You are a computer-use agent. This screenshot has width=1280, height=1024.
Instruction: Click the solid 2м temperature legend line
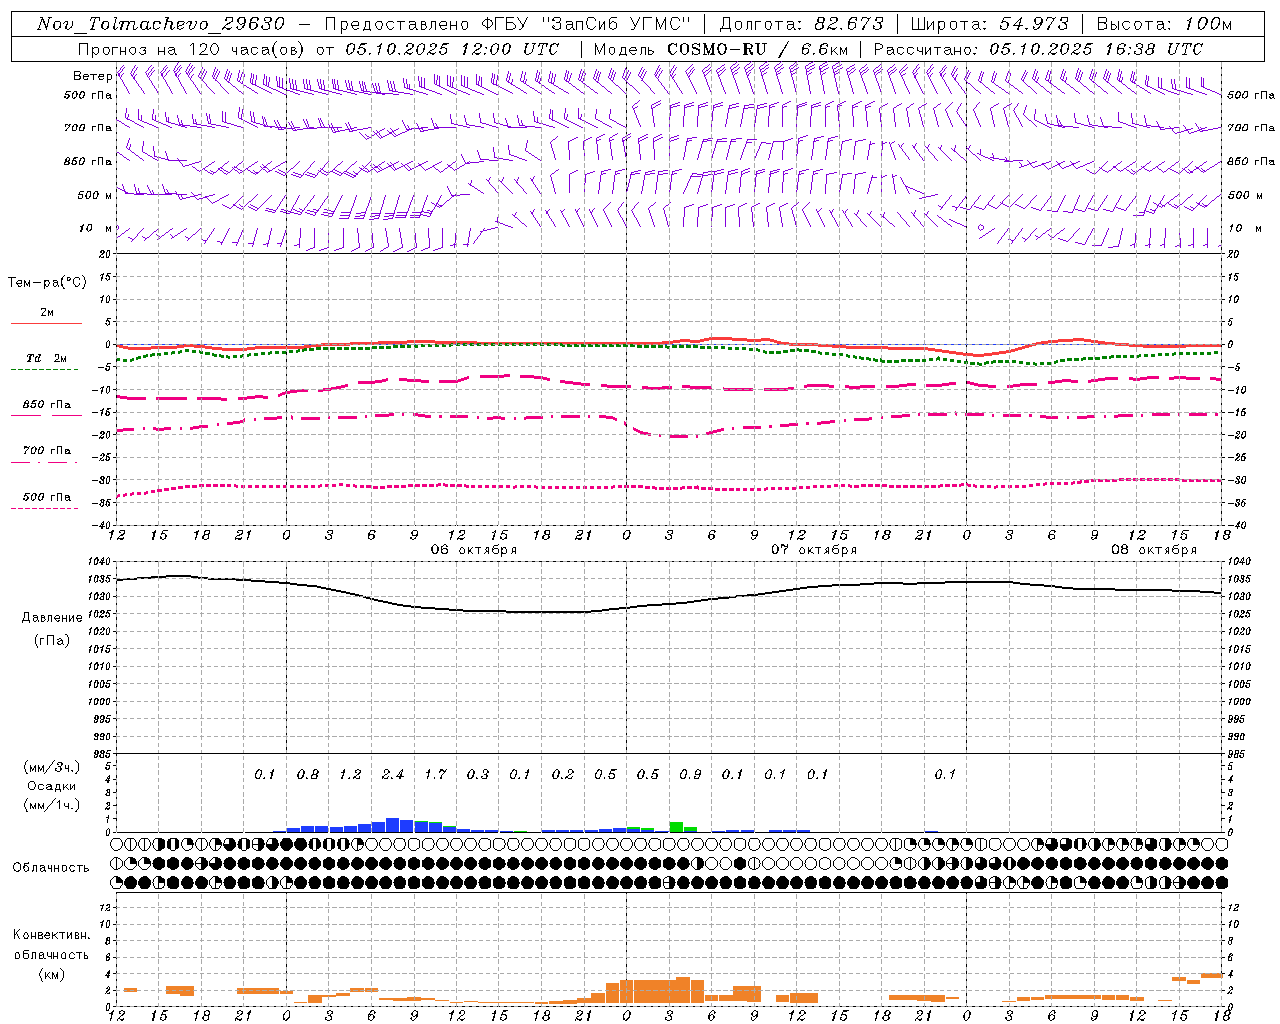click(x=46, y=323)
